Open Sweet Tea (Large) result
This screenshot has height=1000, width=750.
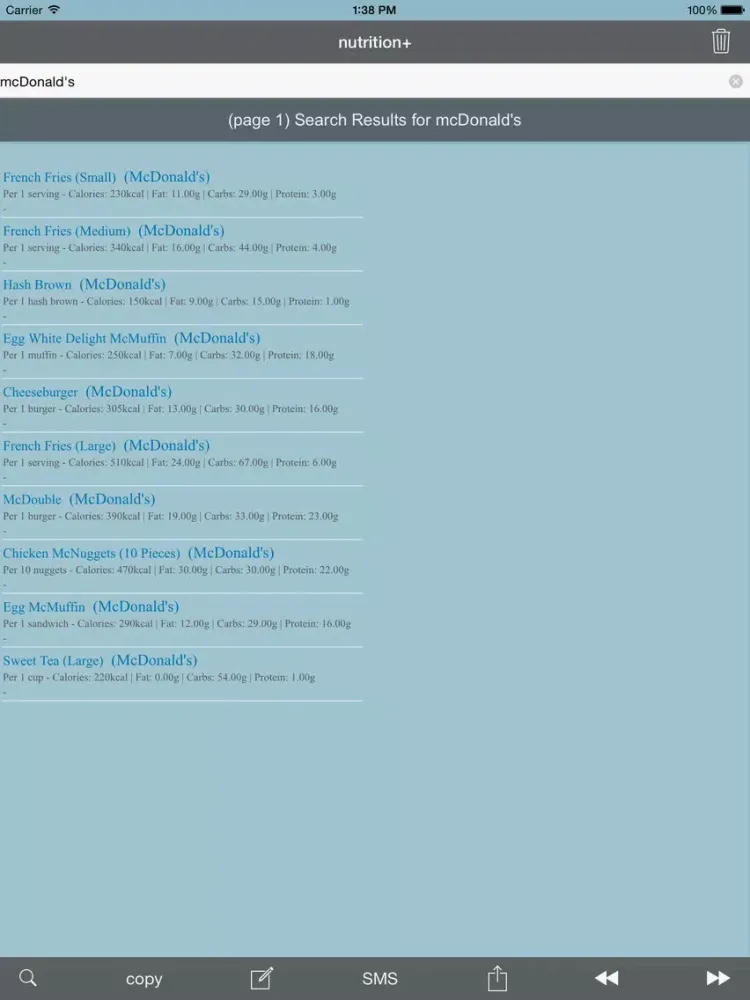100,660
